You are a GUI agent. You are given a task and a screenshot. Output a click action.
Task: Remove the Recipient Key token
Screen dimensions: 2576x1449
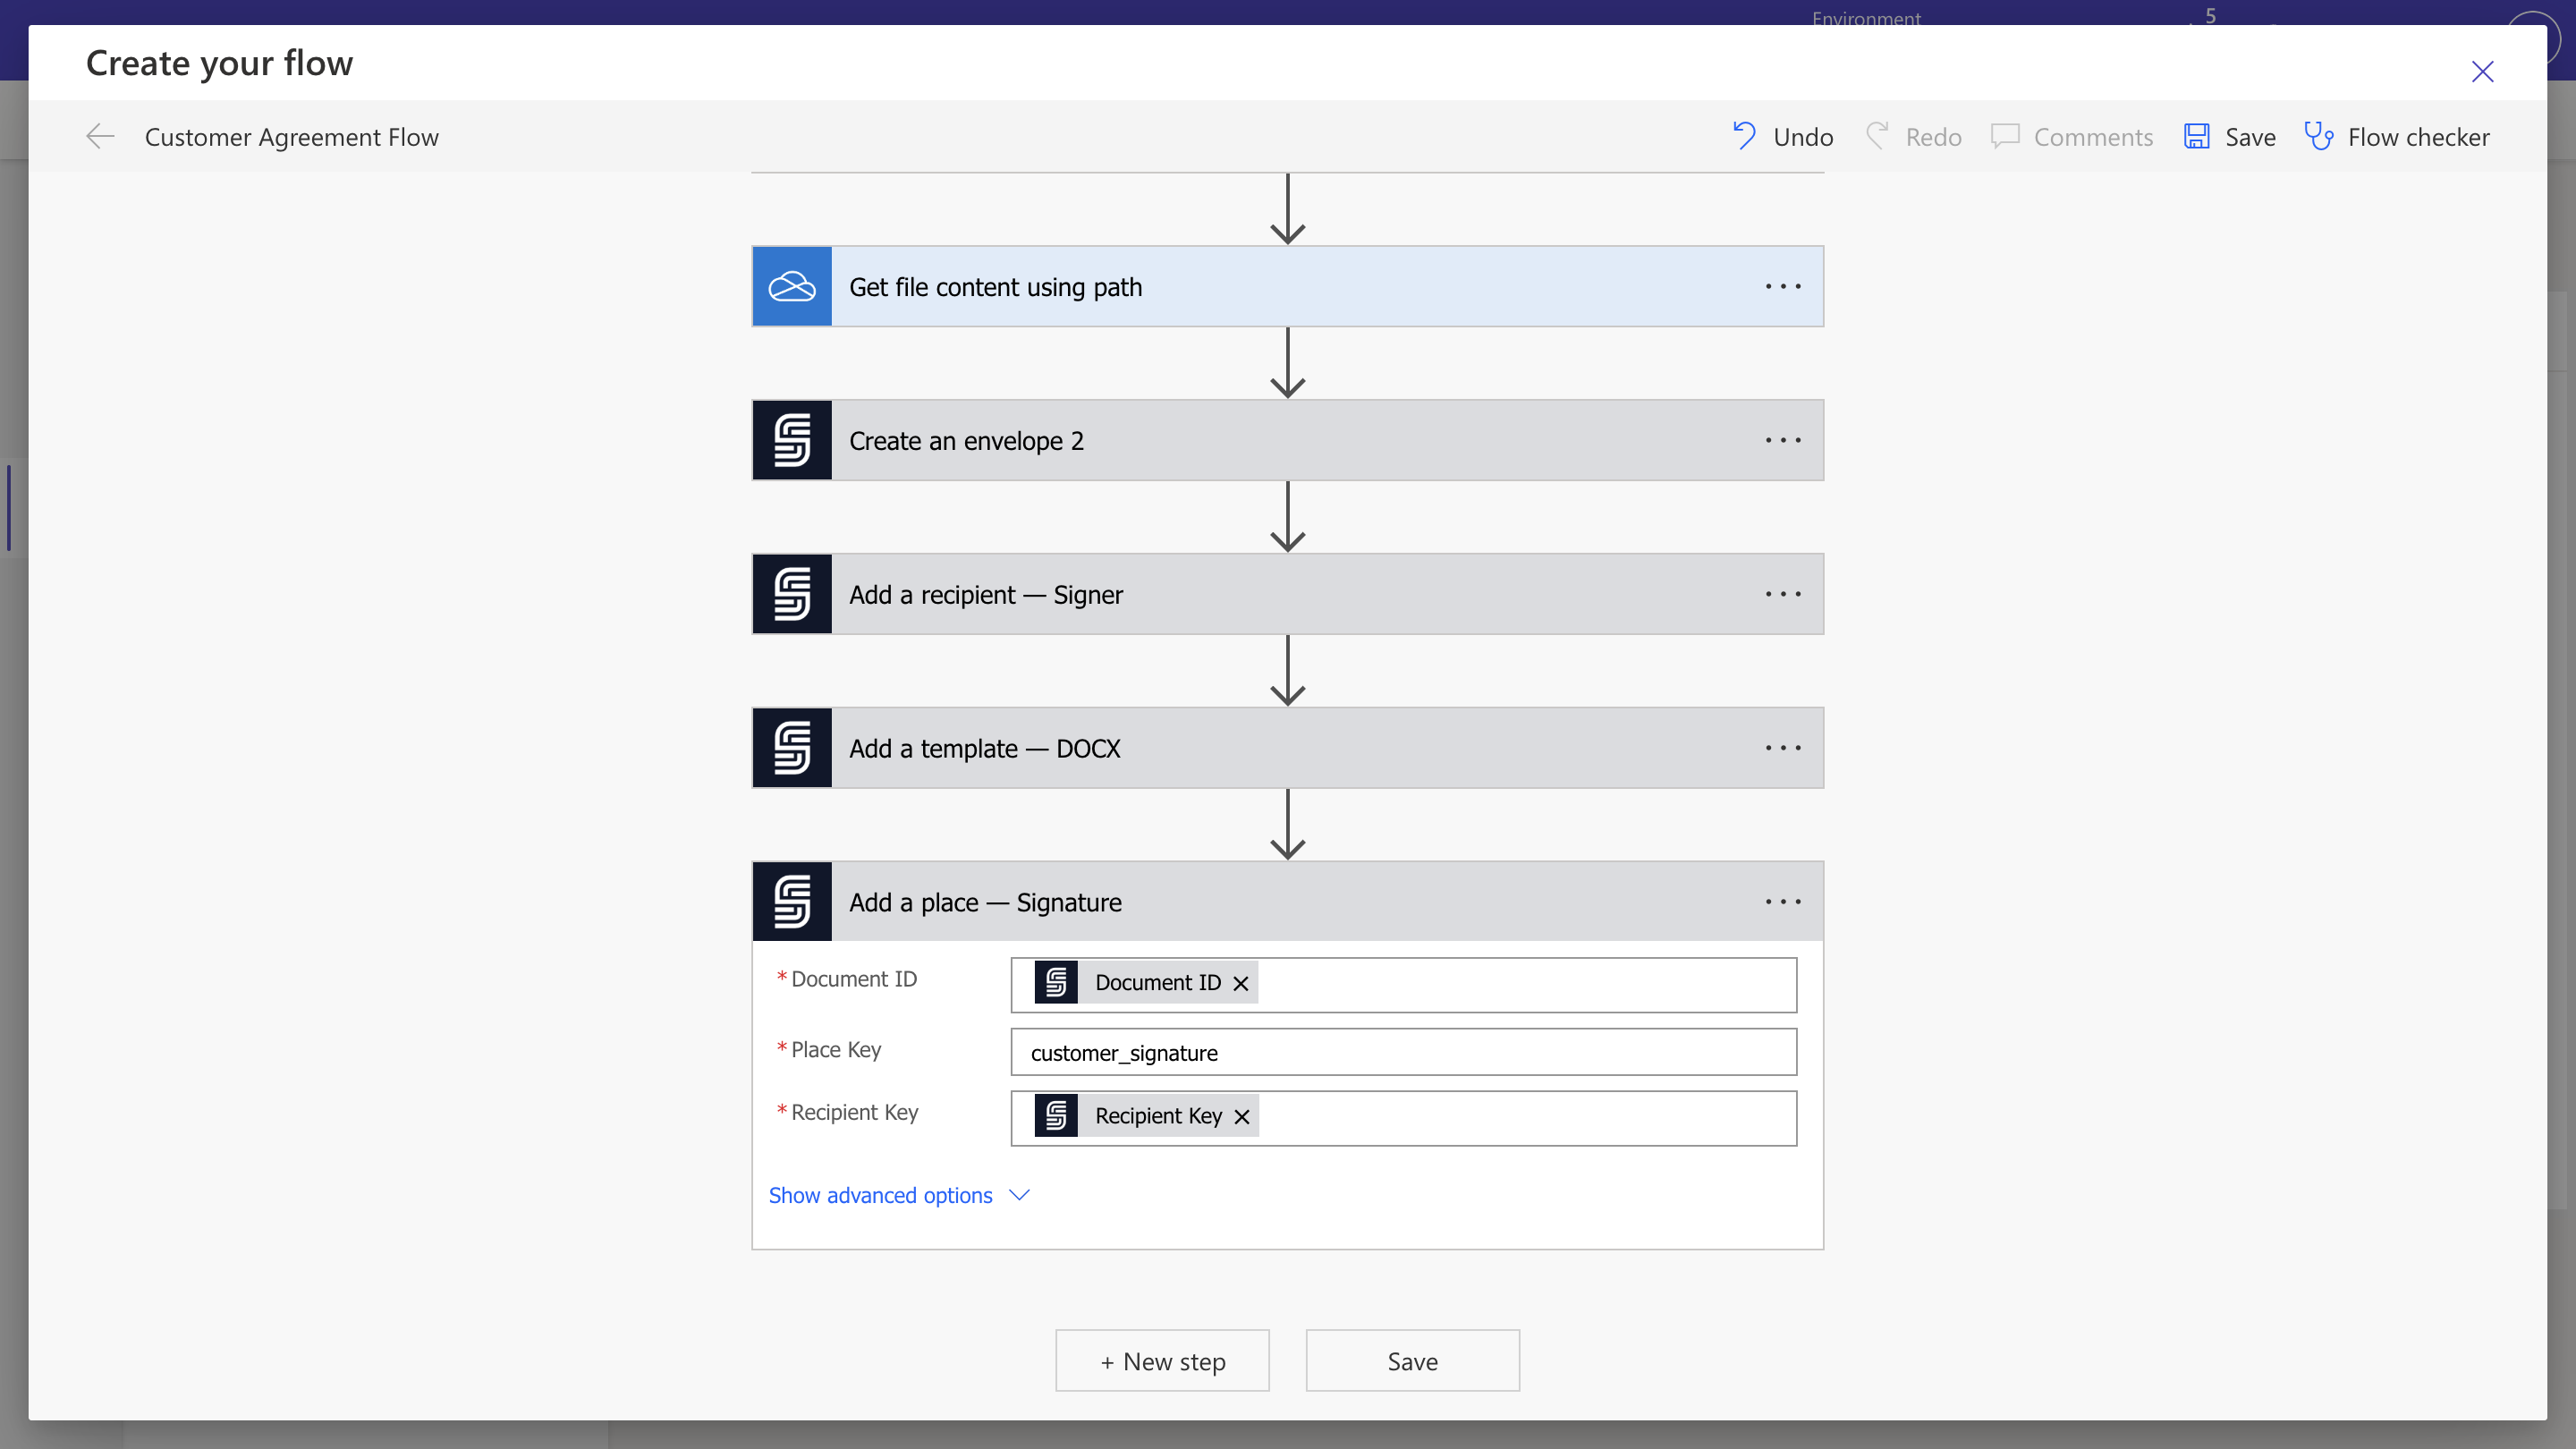[1242, 1117]
